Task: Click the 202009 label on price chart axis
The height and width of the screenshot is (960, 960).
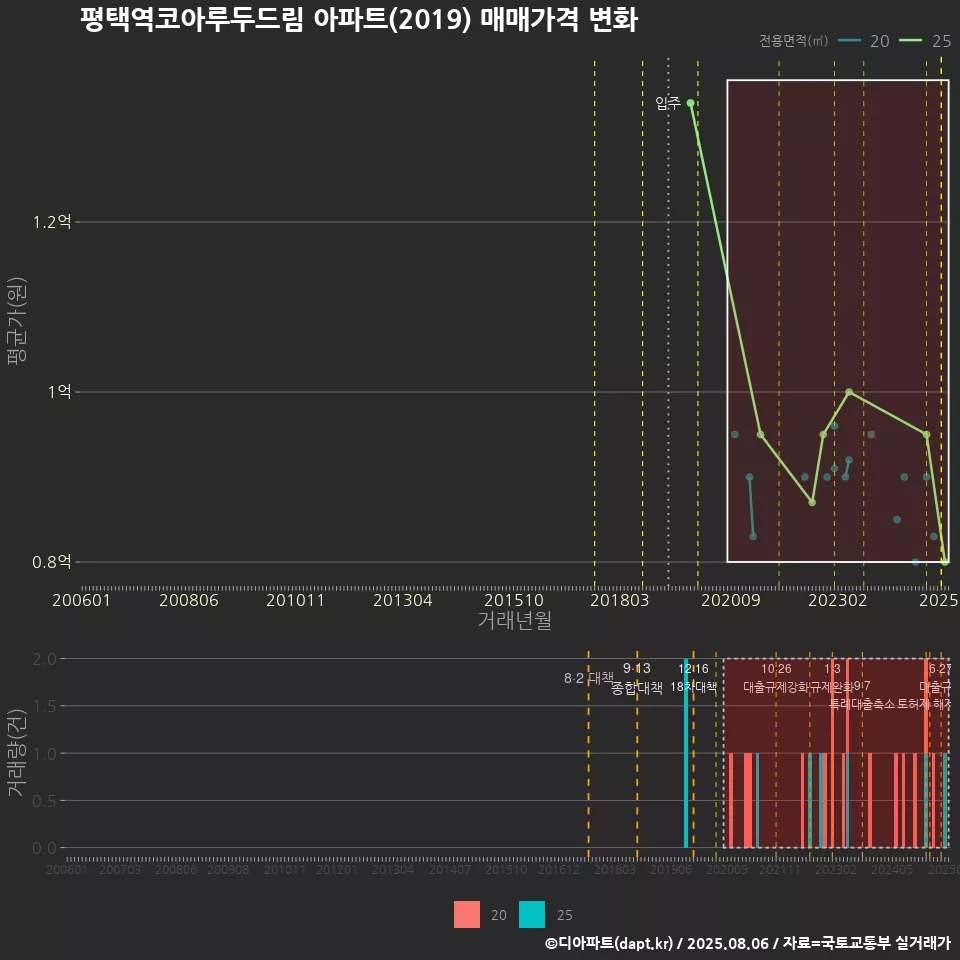Action: click(730, 600)
